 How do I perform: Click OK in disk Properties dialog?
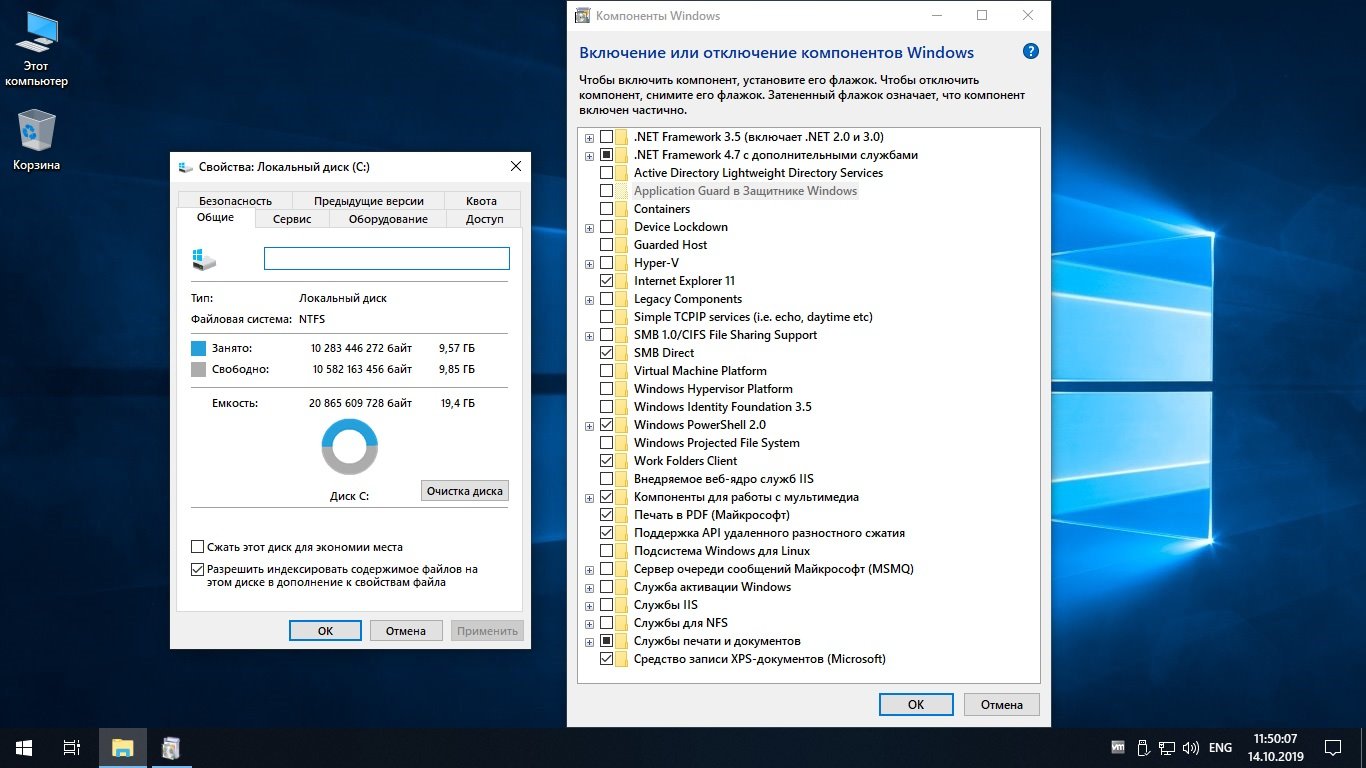point(325,631)
